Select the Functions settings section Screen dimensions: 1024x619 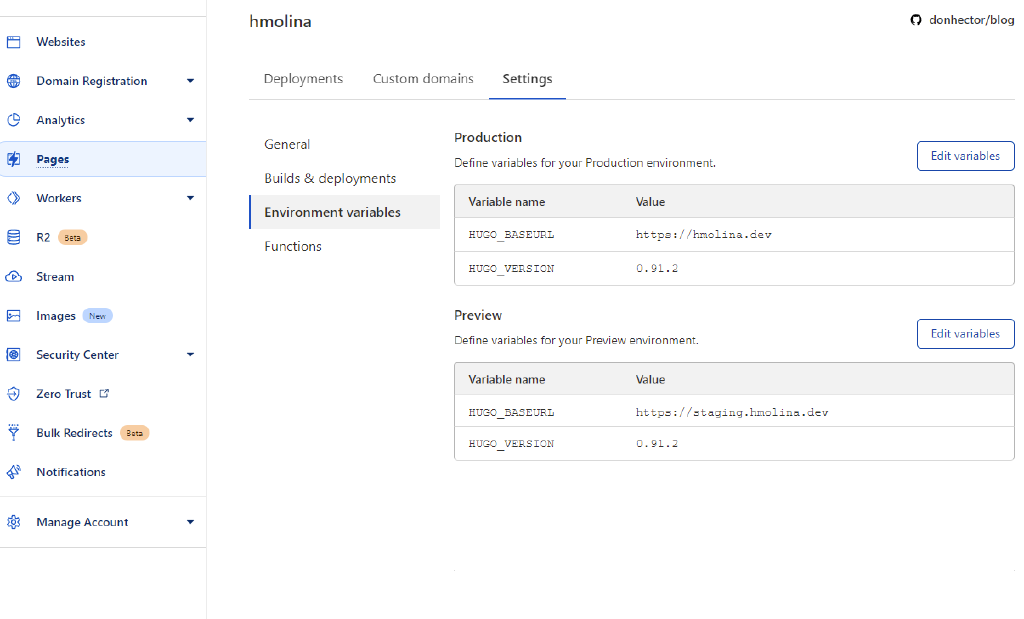pos(292,246)
